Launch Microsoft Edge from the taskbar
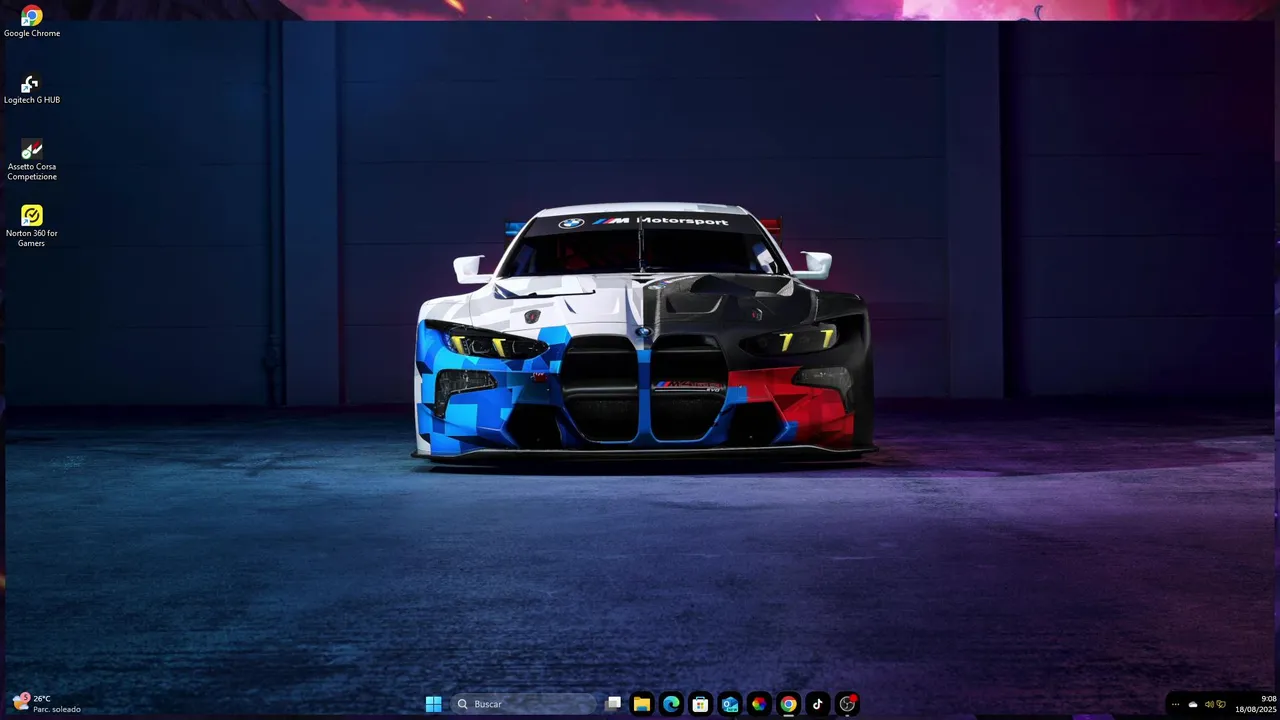 tap(671, 704)
